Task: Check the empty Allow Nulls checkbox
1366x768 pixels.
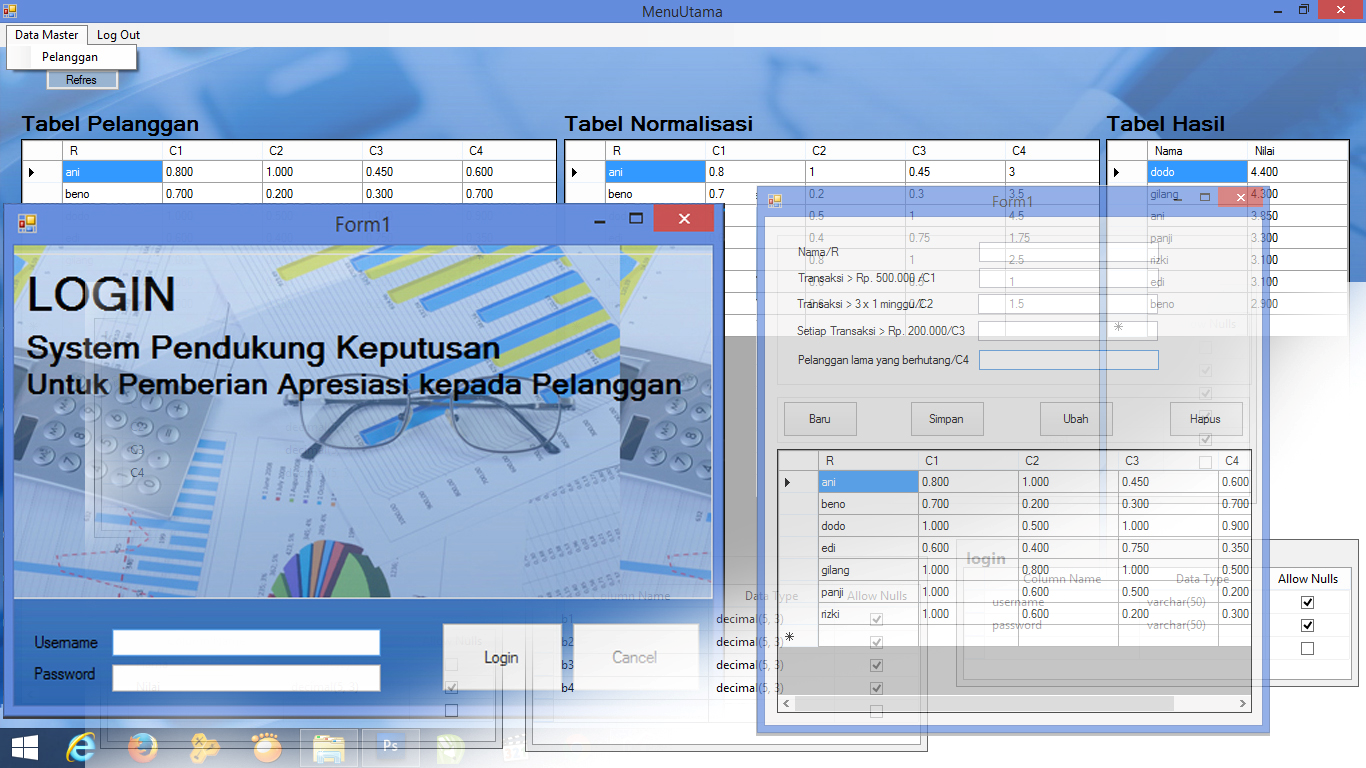Action: tap(1306, 648)
